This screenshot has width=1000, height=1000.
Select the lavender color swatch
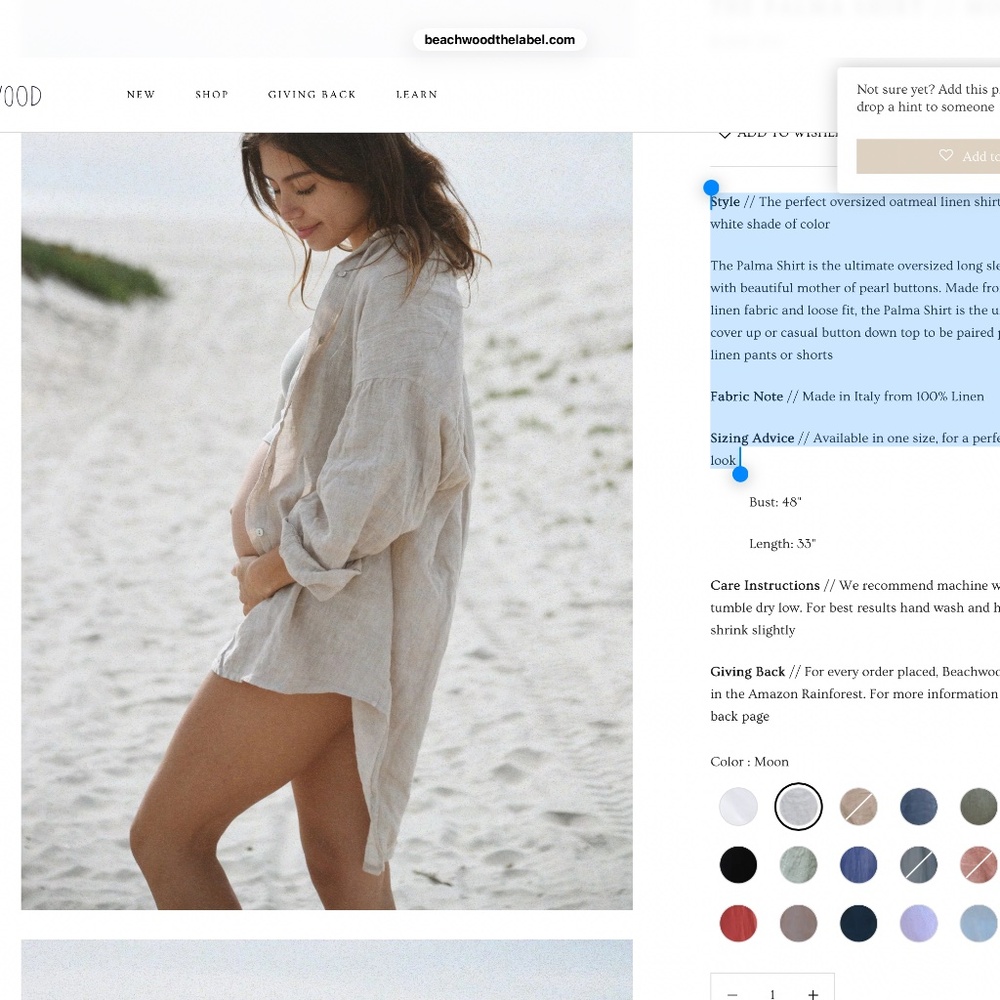pos(918,923)
